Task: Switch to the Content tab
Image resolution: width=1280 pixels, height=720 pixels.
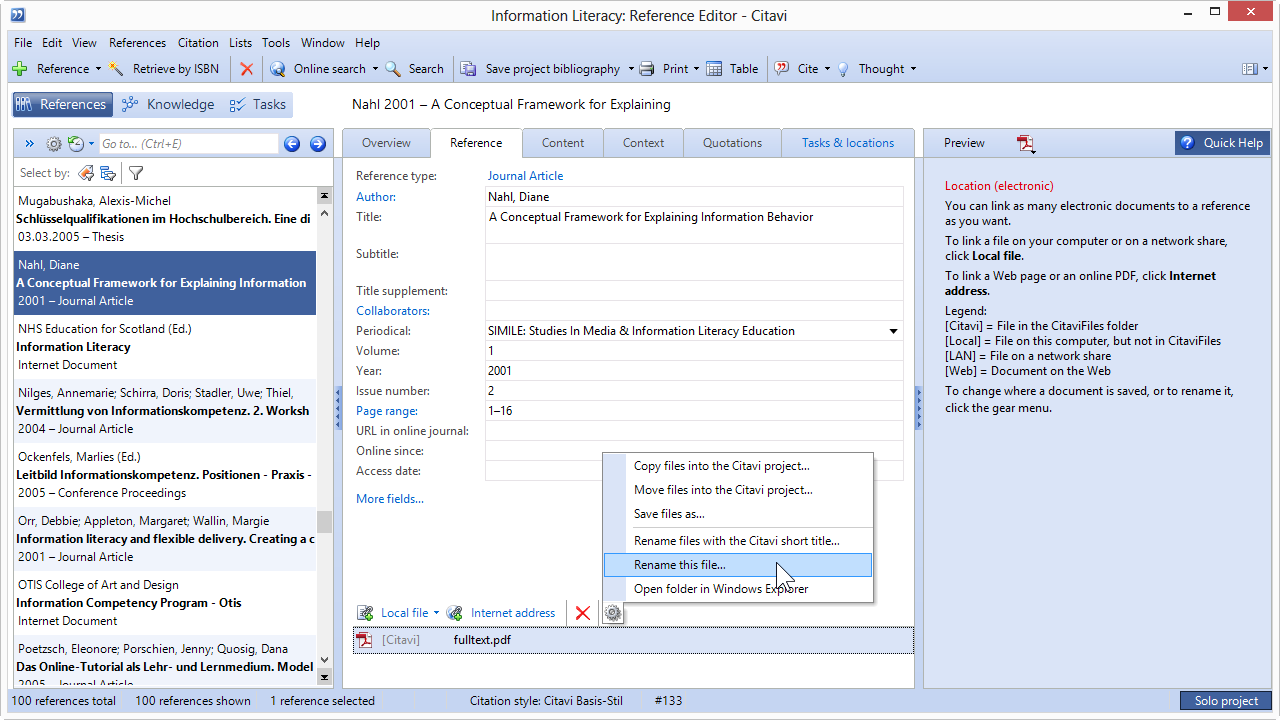Action: pyautogui.click(x=563, y=143)
